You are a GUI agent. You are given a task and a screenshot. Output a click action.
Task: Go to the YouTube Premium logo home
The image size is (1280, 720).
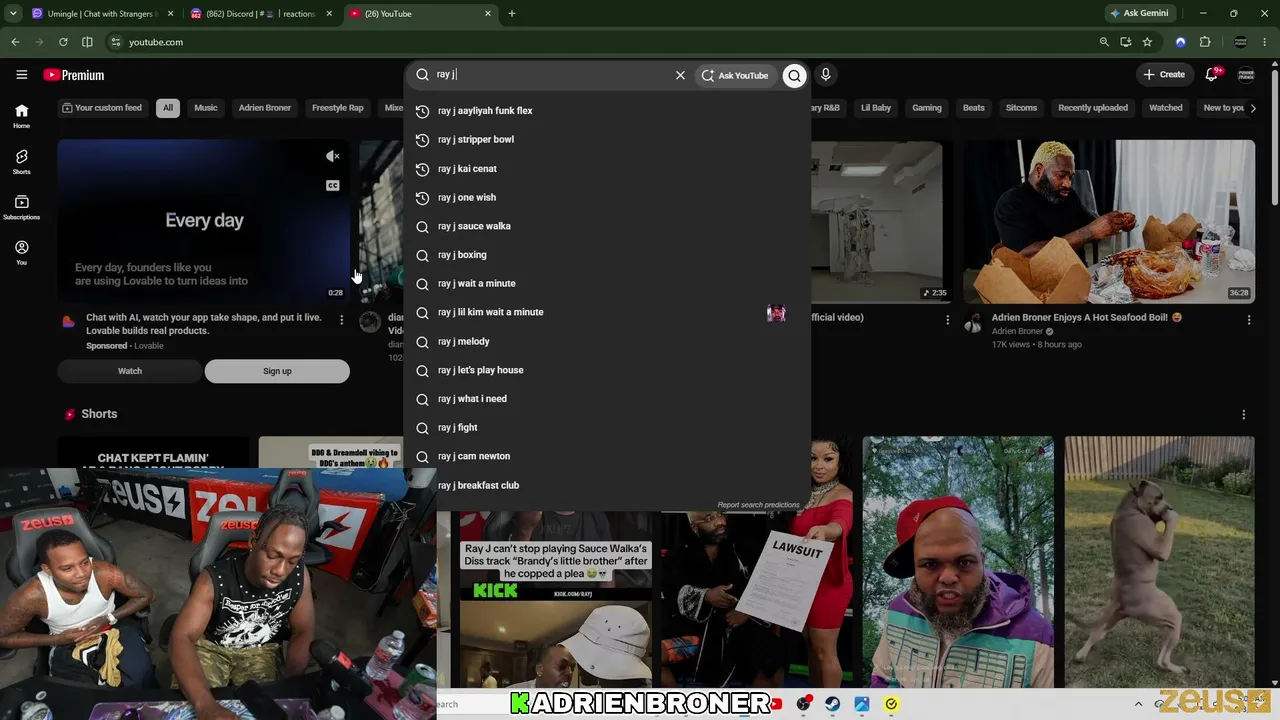[74, 75]
